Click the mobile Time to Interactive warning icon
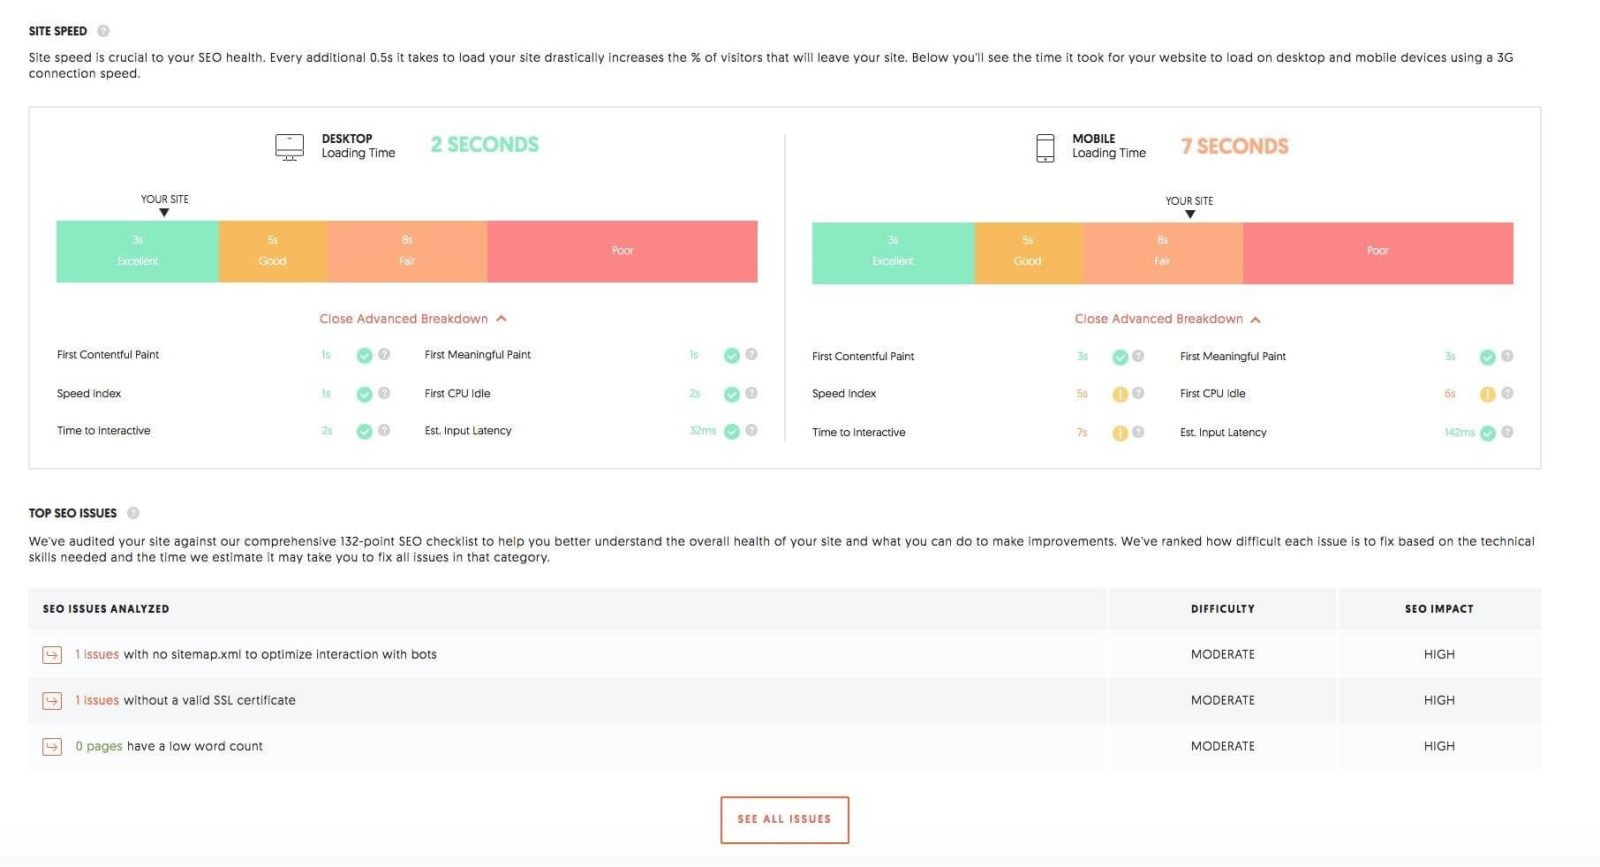The image size is (1600, 867). [1120, 433]
